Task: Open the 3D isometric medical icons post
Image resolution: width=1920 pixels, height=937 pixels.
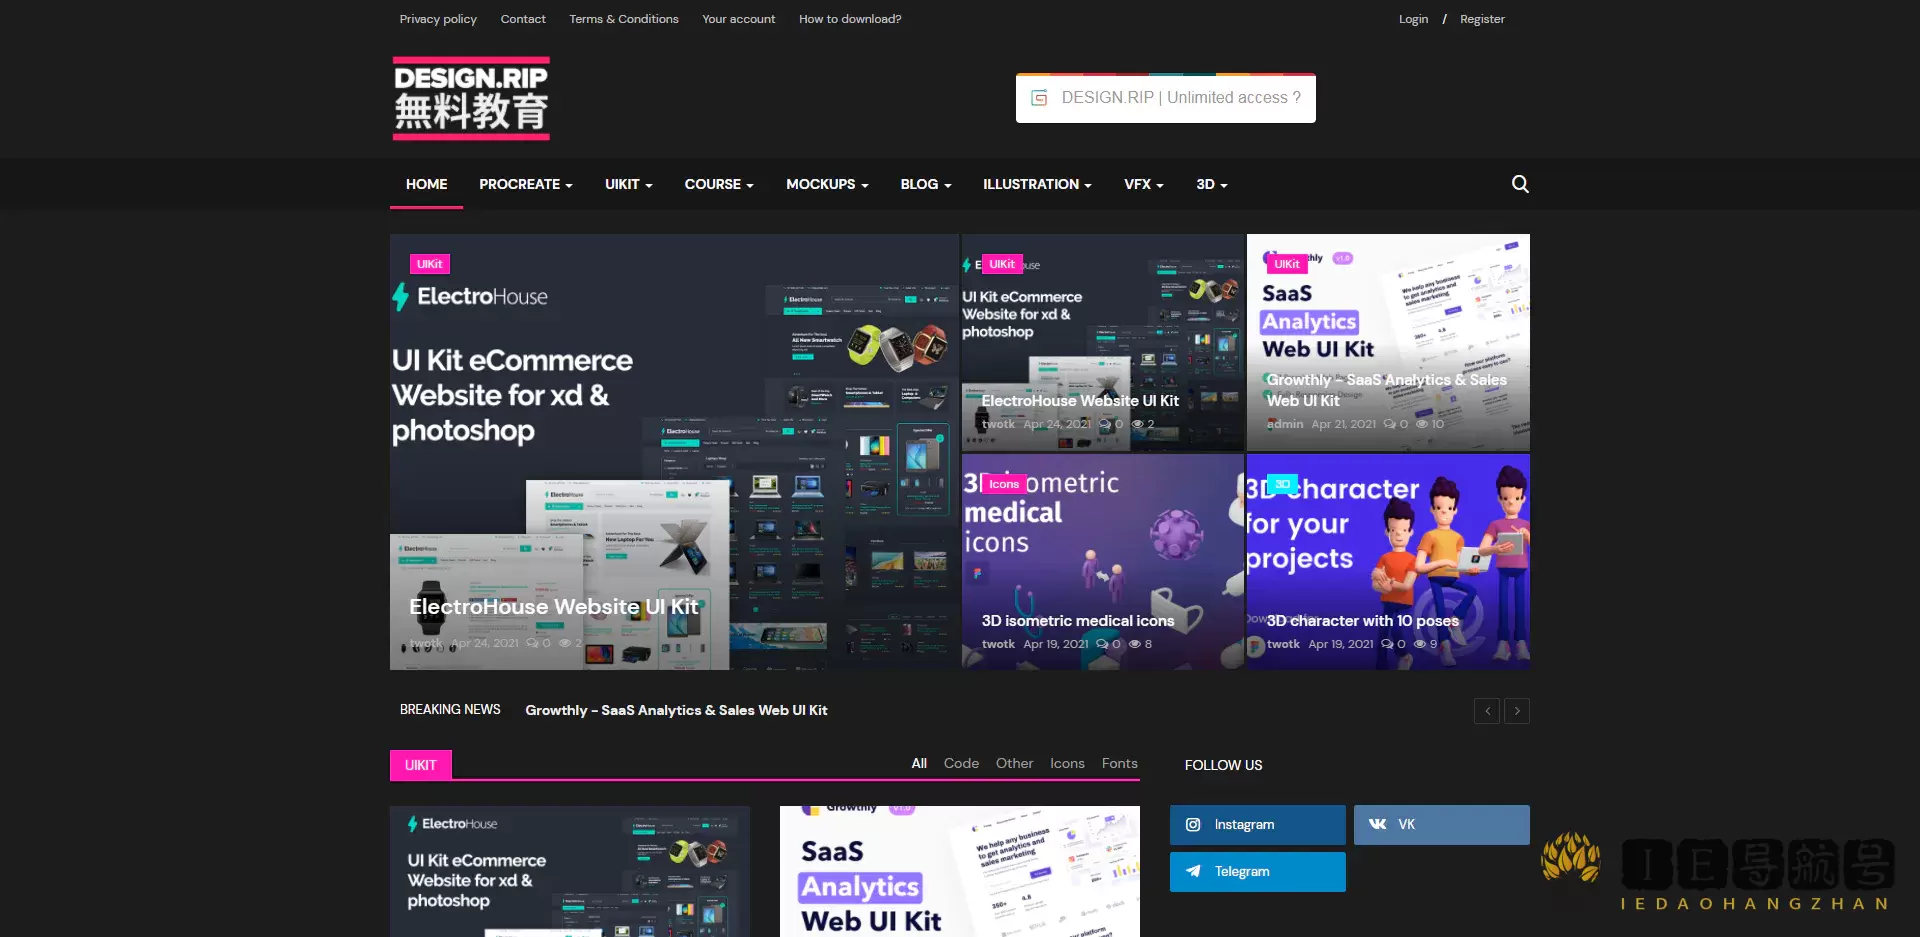Action: coord(1077,621)
